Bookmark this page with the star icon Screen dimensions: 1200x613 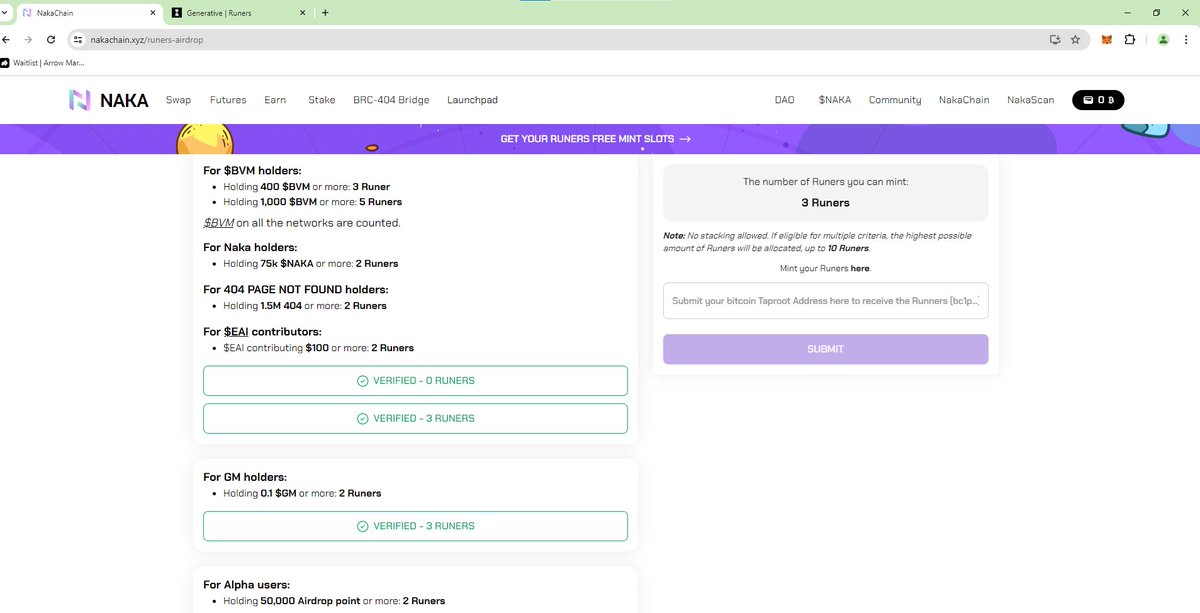pyautogui.click(x=1075, y=39)
